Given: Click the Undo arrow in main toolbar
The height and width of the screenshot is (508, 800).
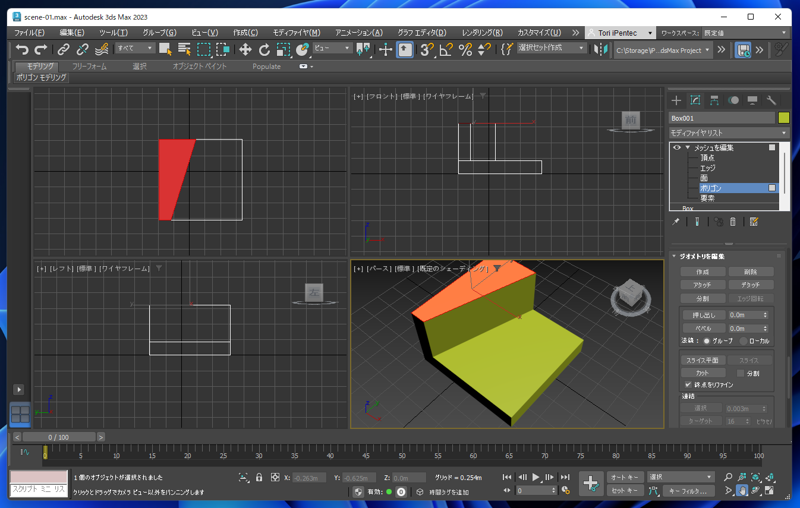Looking at the screenshot, I should point(22,49).
